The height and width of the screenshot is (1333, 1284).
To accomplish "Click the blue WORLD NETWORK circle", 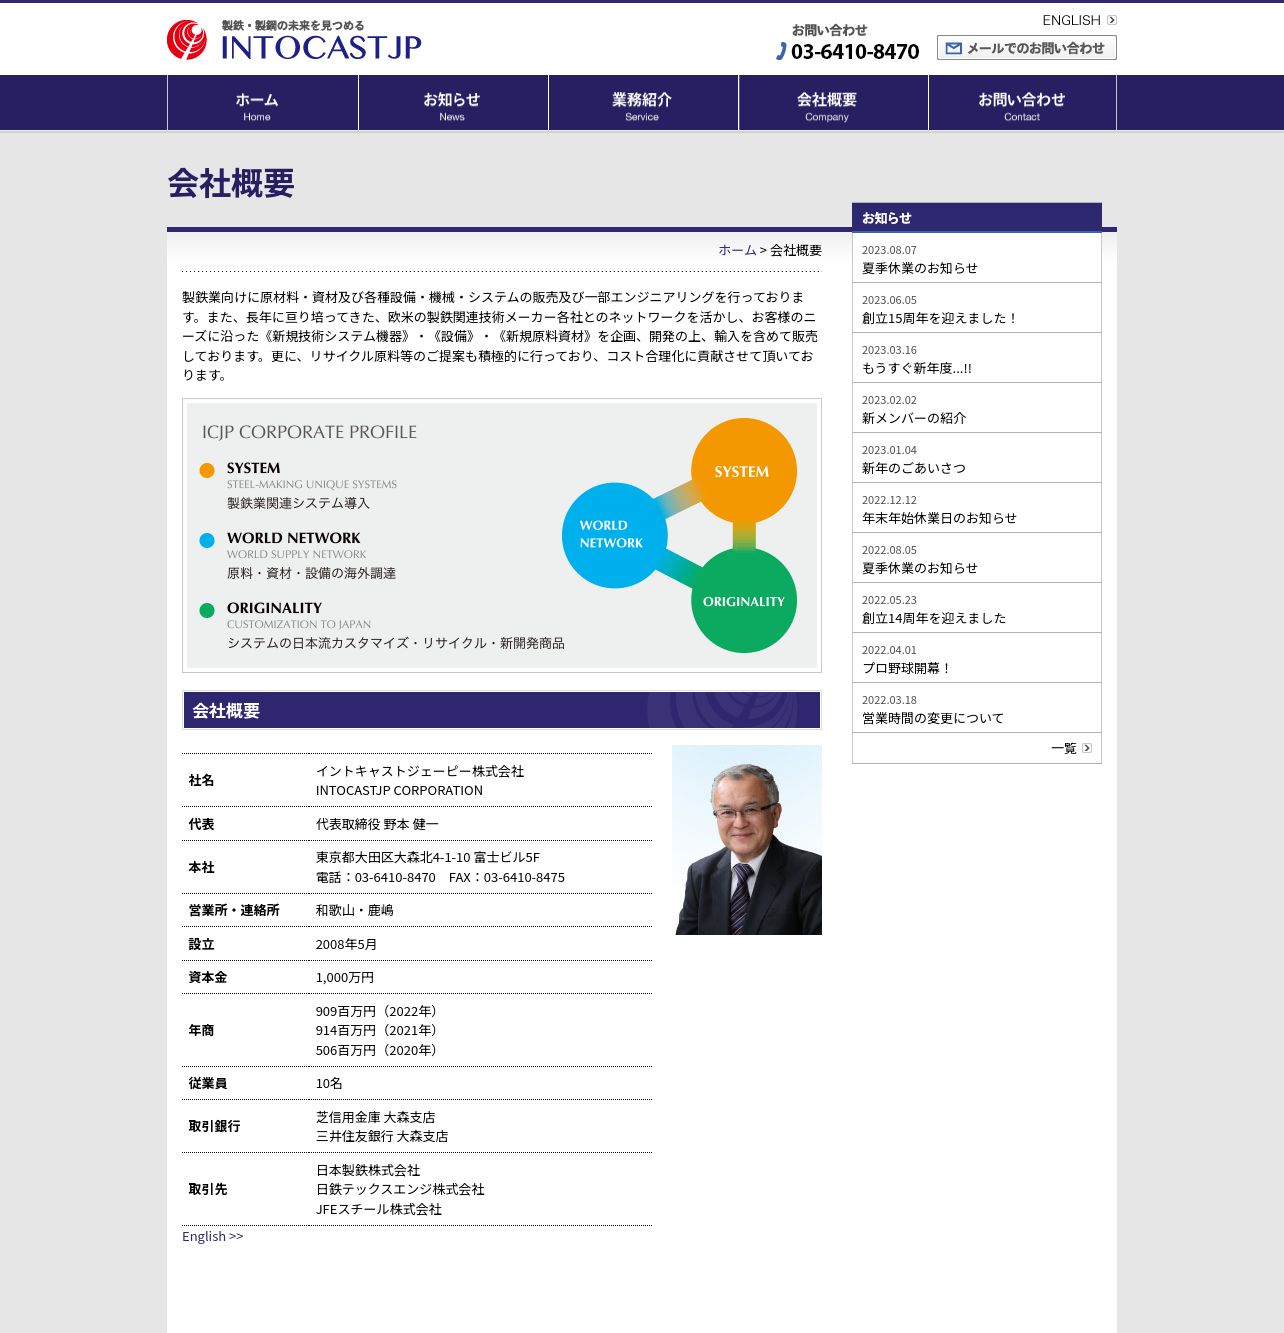I will coord(614,535).
